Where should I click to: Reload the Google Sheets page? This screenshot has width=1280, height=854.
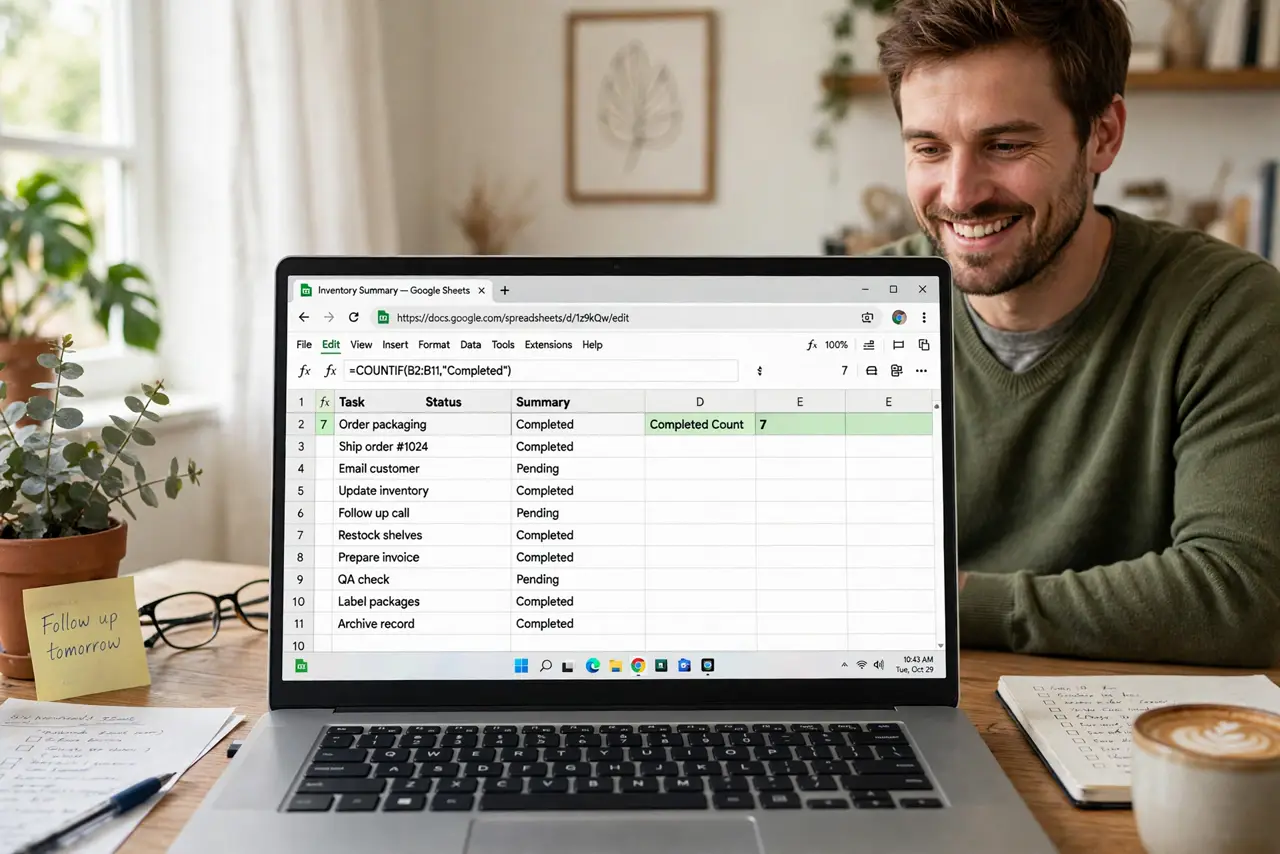(353, 317)
